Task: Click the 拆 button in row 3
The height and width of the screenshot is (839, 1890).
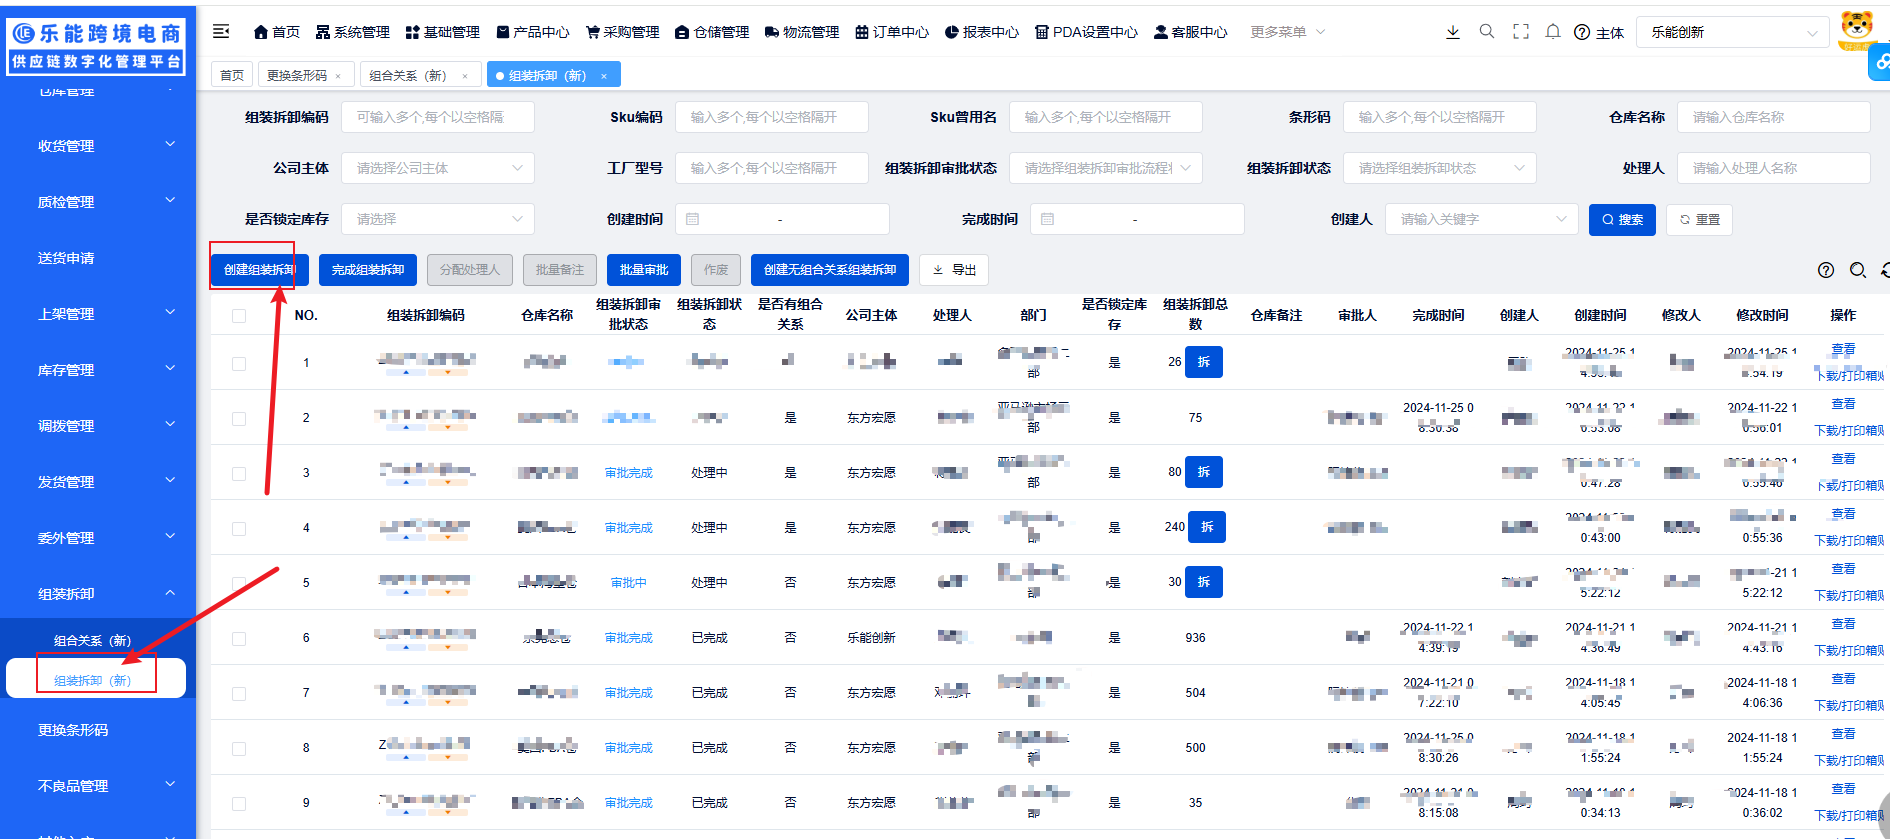Action: click(x=1204, y=472)
